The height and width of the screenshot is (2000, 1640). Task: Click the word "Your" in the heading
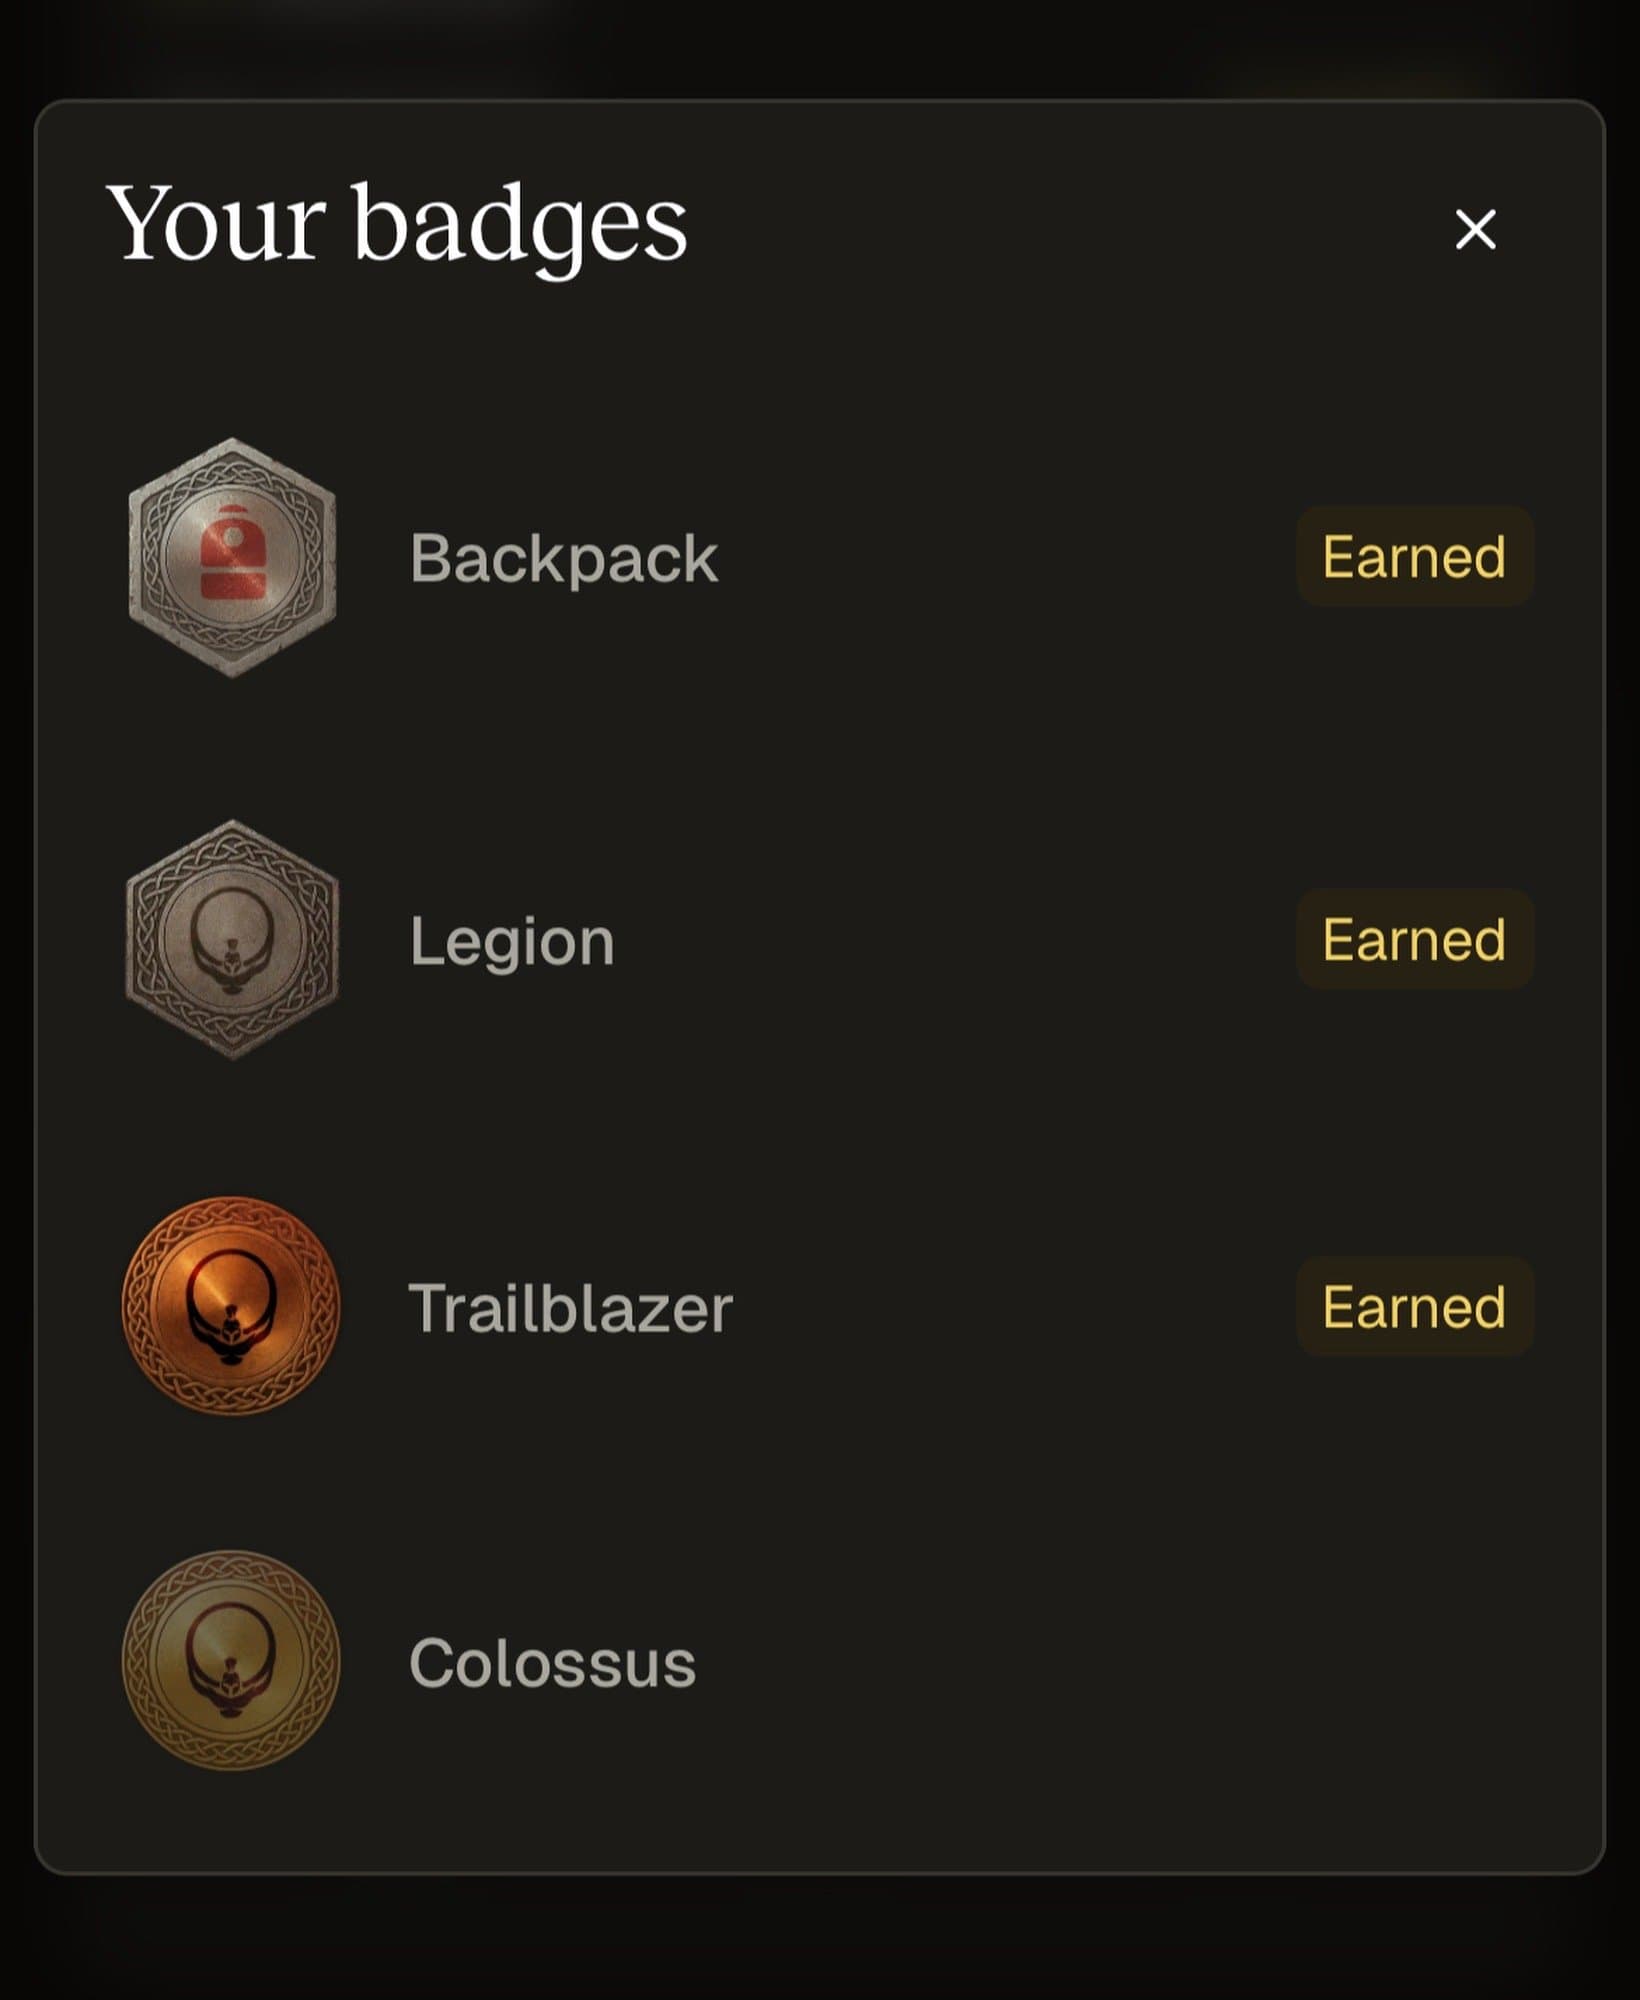coord(216,224)
